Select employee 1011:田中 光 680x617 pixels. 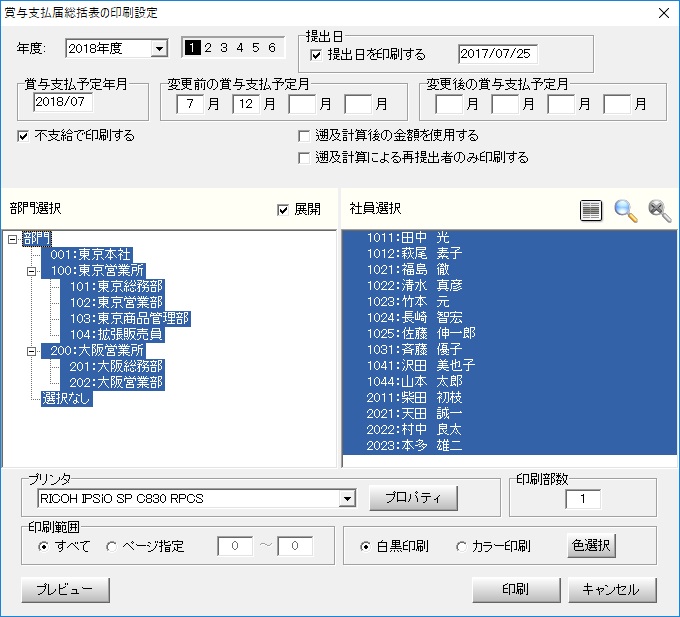point(509,238)
